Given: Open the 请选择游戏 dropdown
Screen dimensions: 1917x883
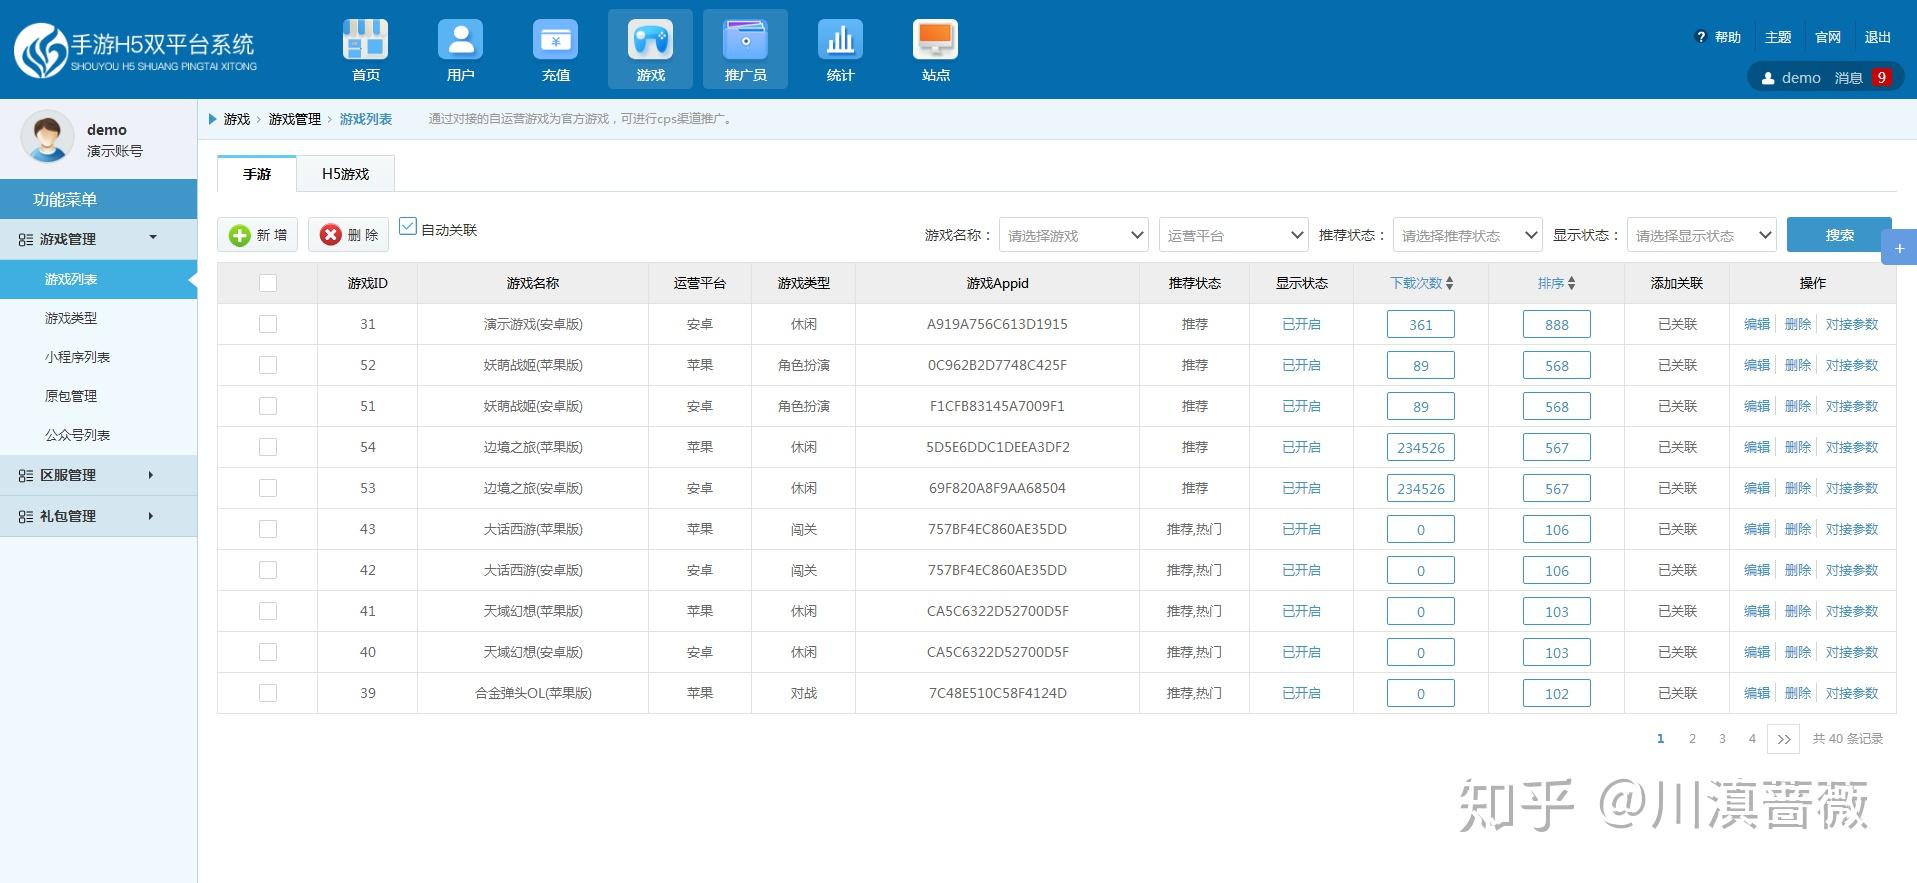Looking at the screenshot, I should (1074, 235).
